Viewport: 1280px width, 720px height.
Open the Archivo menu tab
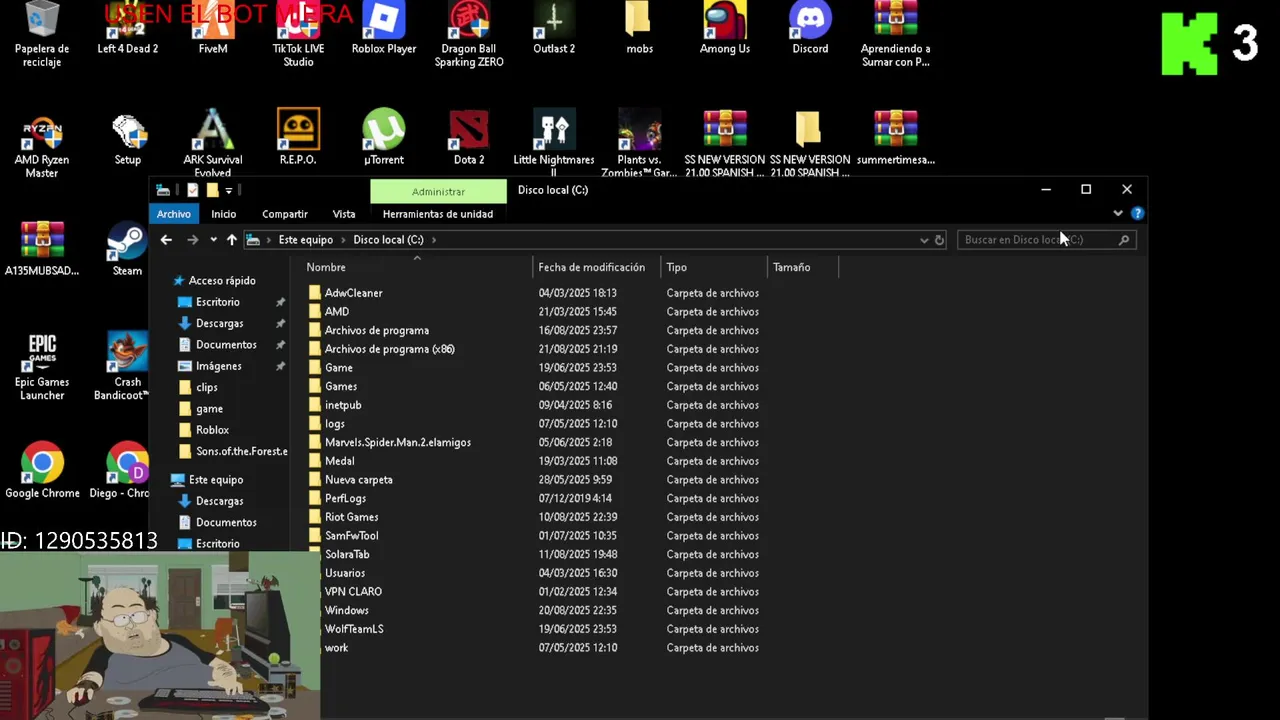[x=173, y=214]
